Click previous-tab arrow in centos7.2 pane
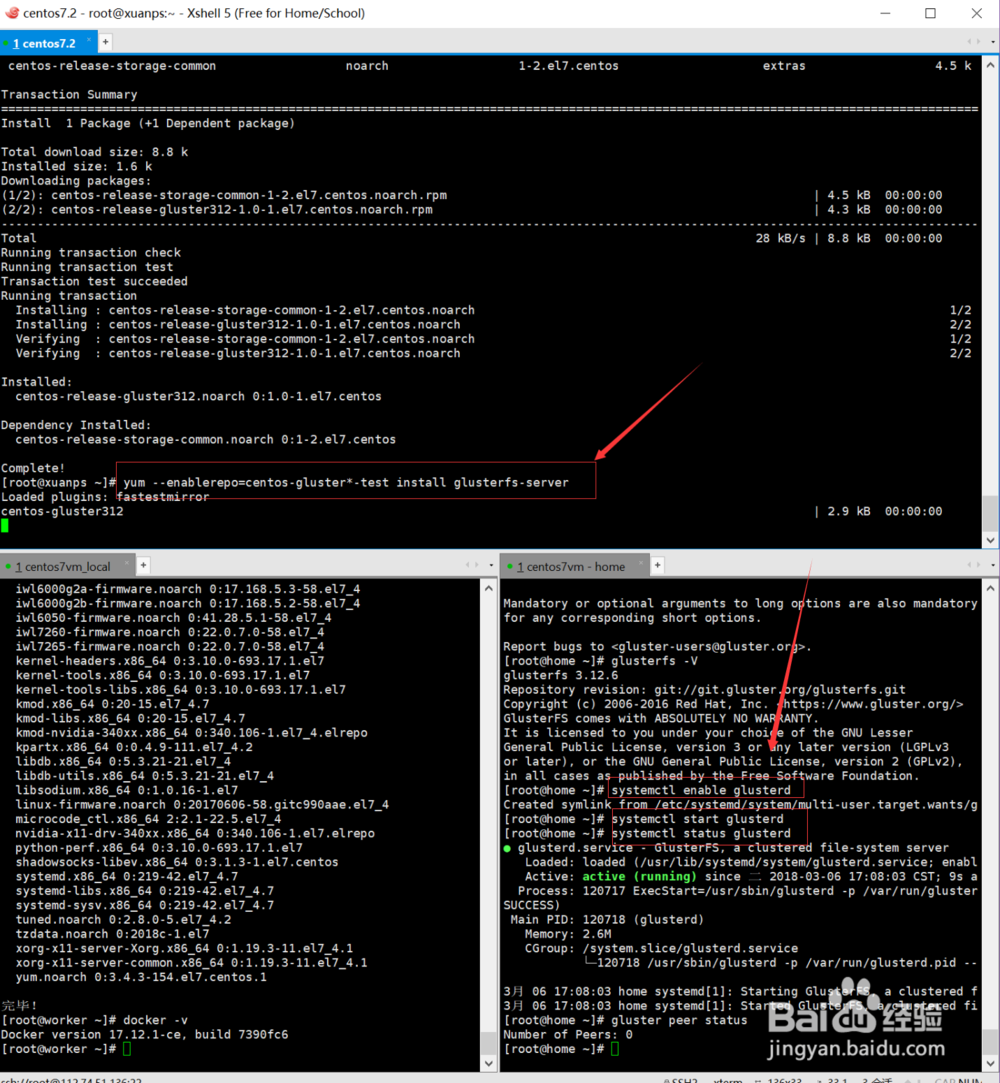Viewport: 1000px width, 1083px height. 970,42
